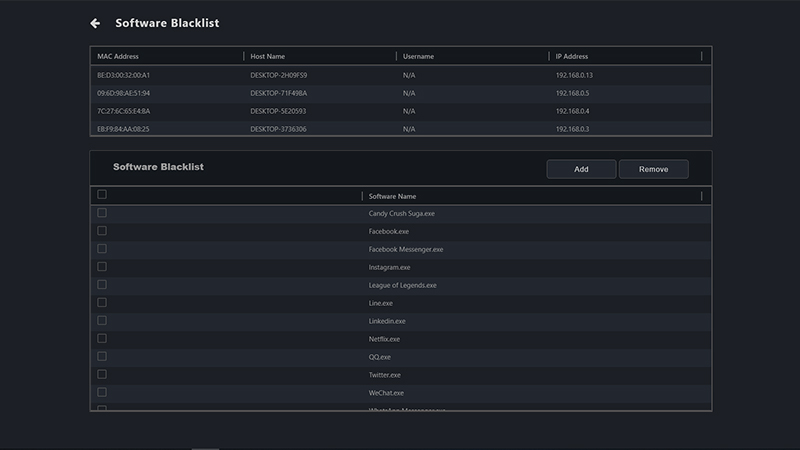Click the Remove button
This screenshot has width=800, height=450.
click(x=653, y=169)
